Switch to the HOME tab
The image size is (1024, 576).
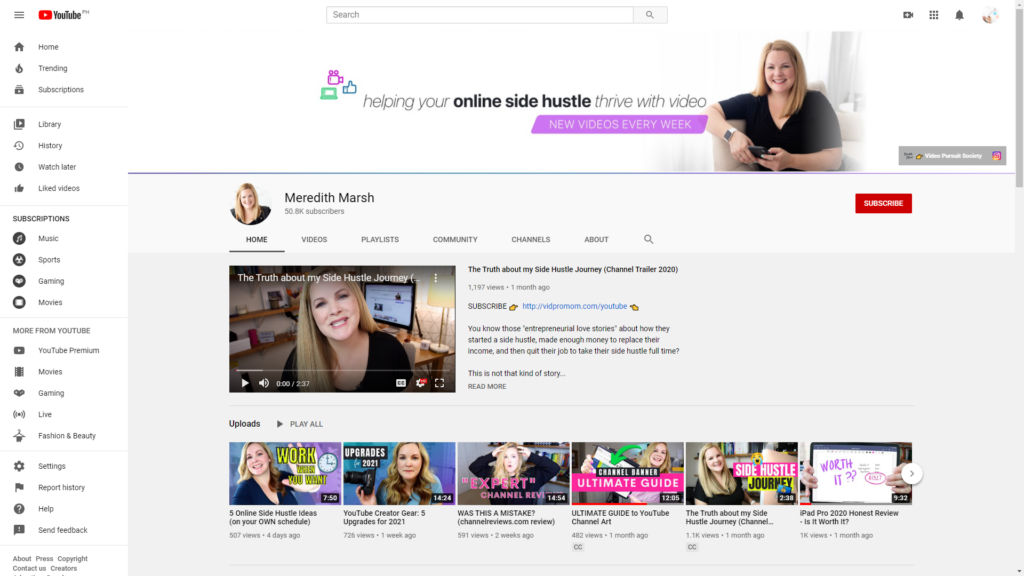point(257,240)
